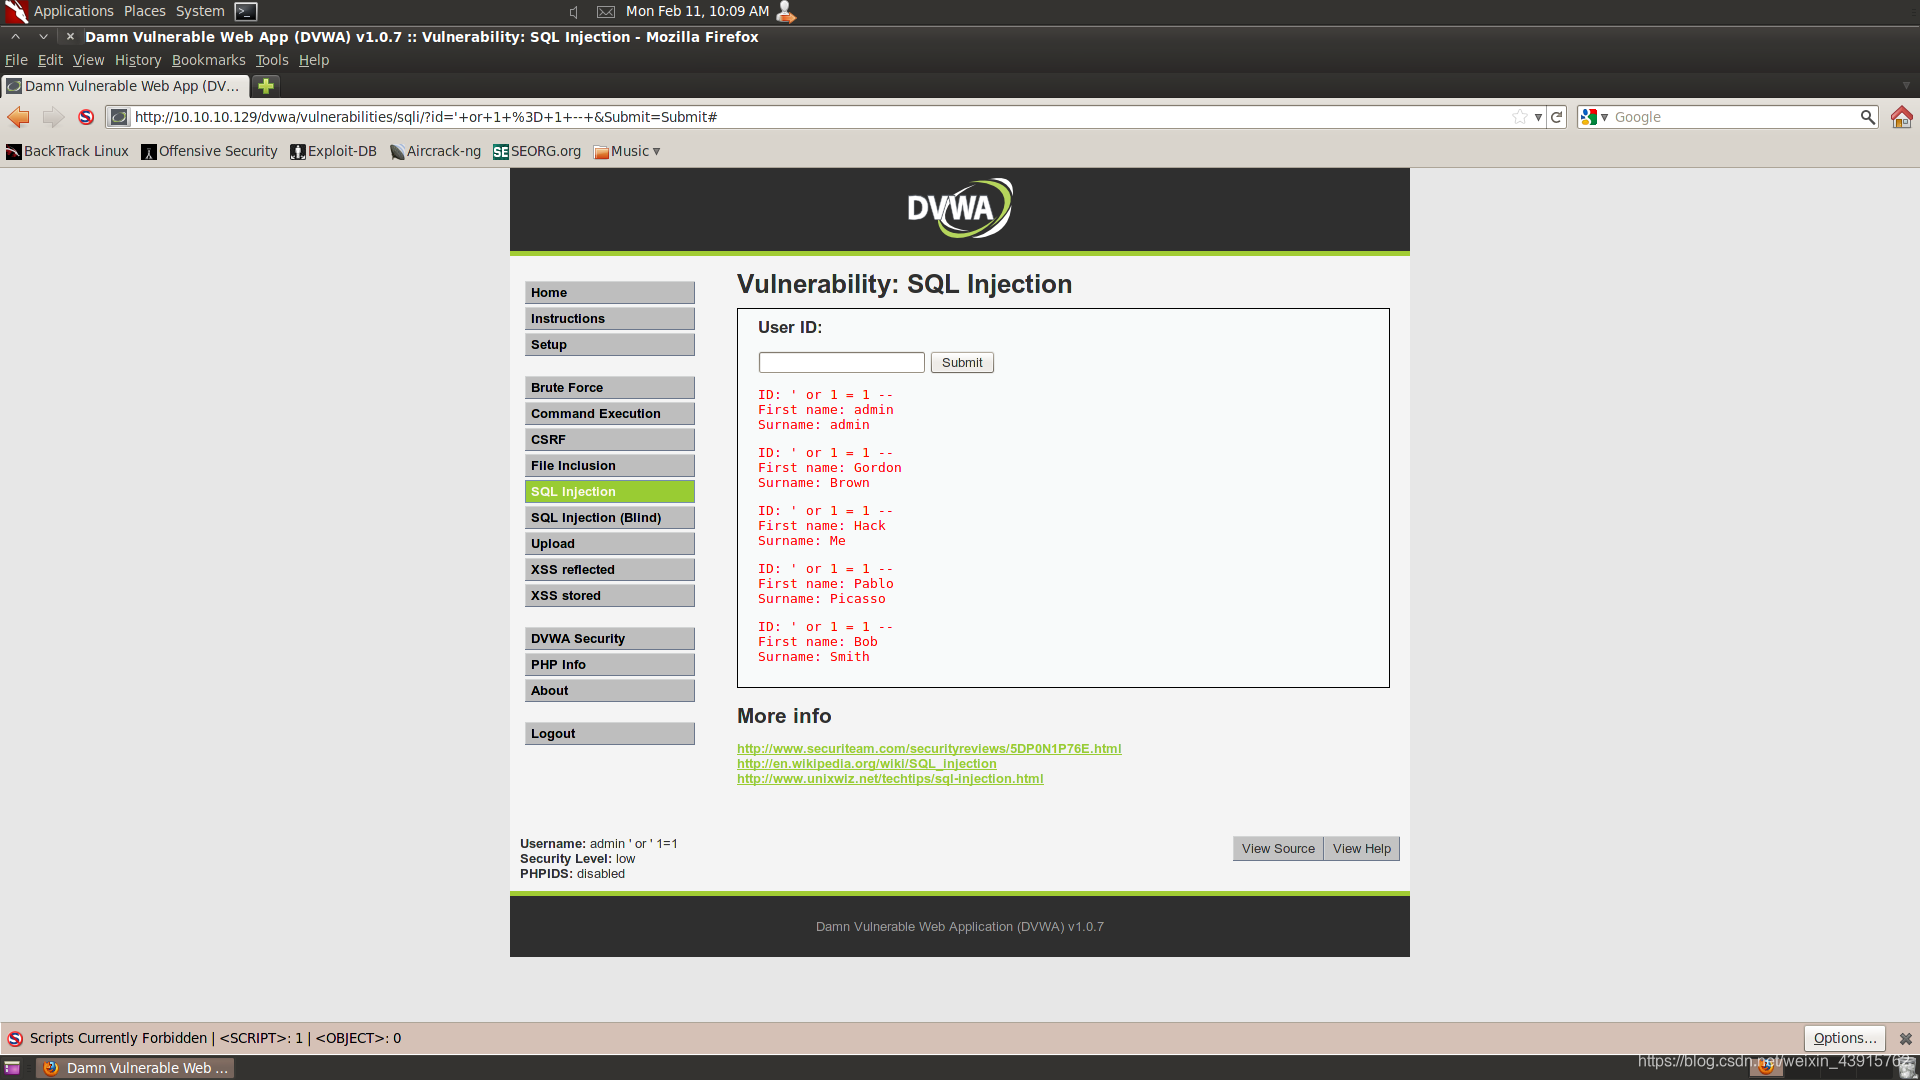The height and width of the screenshot is (1080, 1920).
Task: Click the NoScript stop icon in toolbar
Action: (86, 117)
